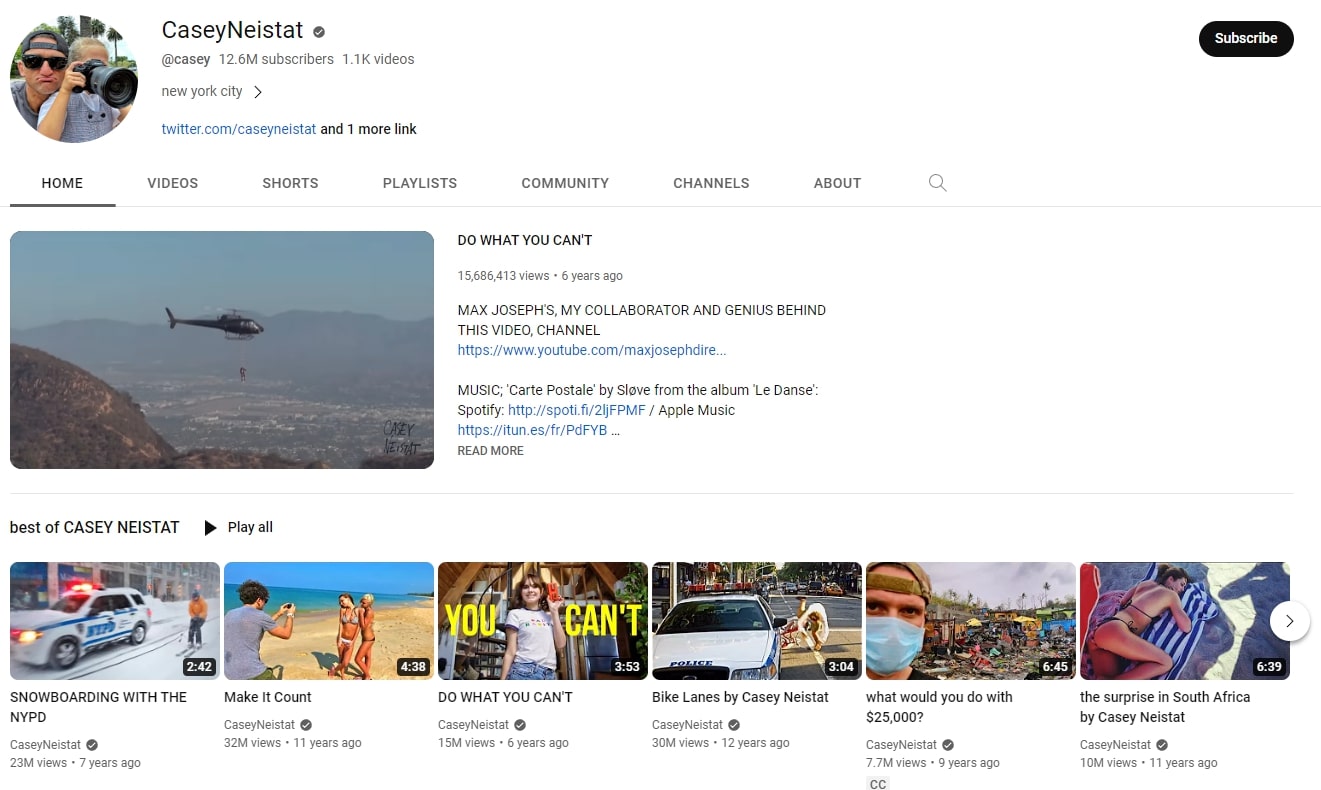
Task: Click CaseyNeistat channel name under Bike Lanes
Action: click(688, 725)
